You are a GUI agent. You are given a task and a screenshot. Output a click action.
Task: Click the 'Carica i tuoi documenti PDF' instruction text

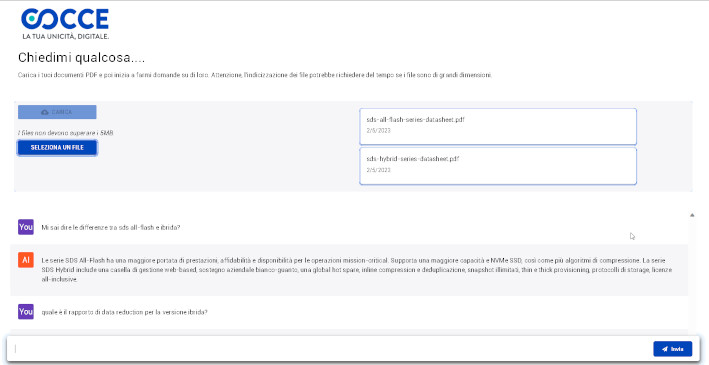coord(255,75)
